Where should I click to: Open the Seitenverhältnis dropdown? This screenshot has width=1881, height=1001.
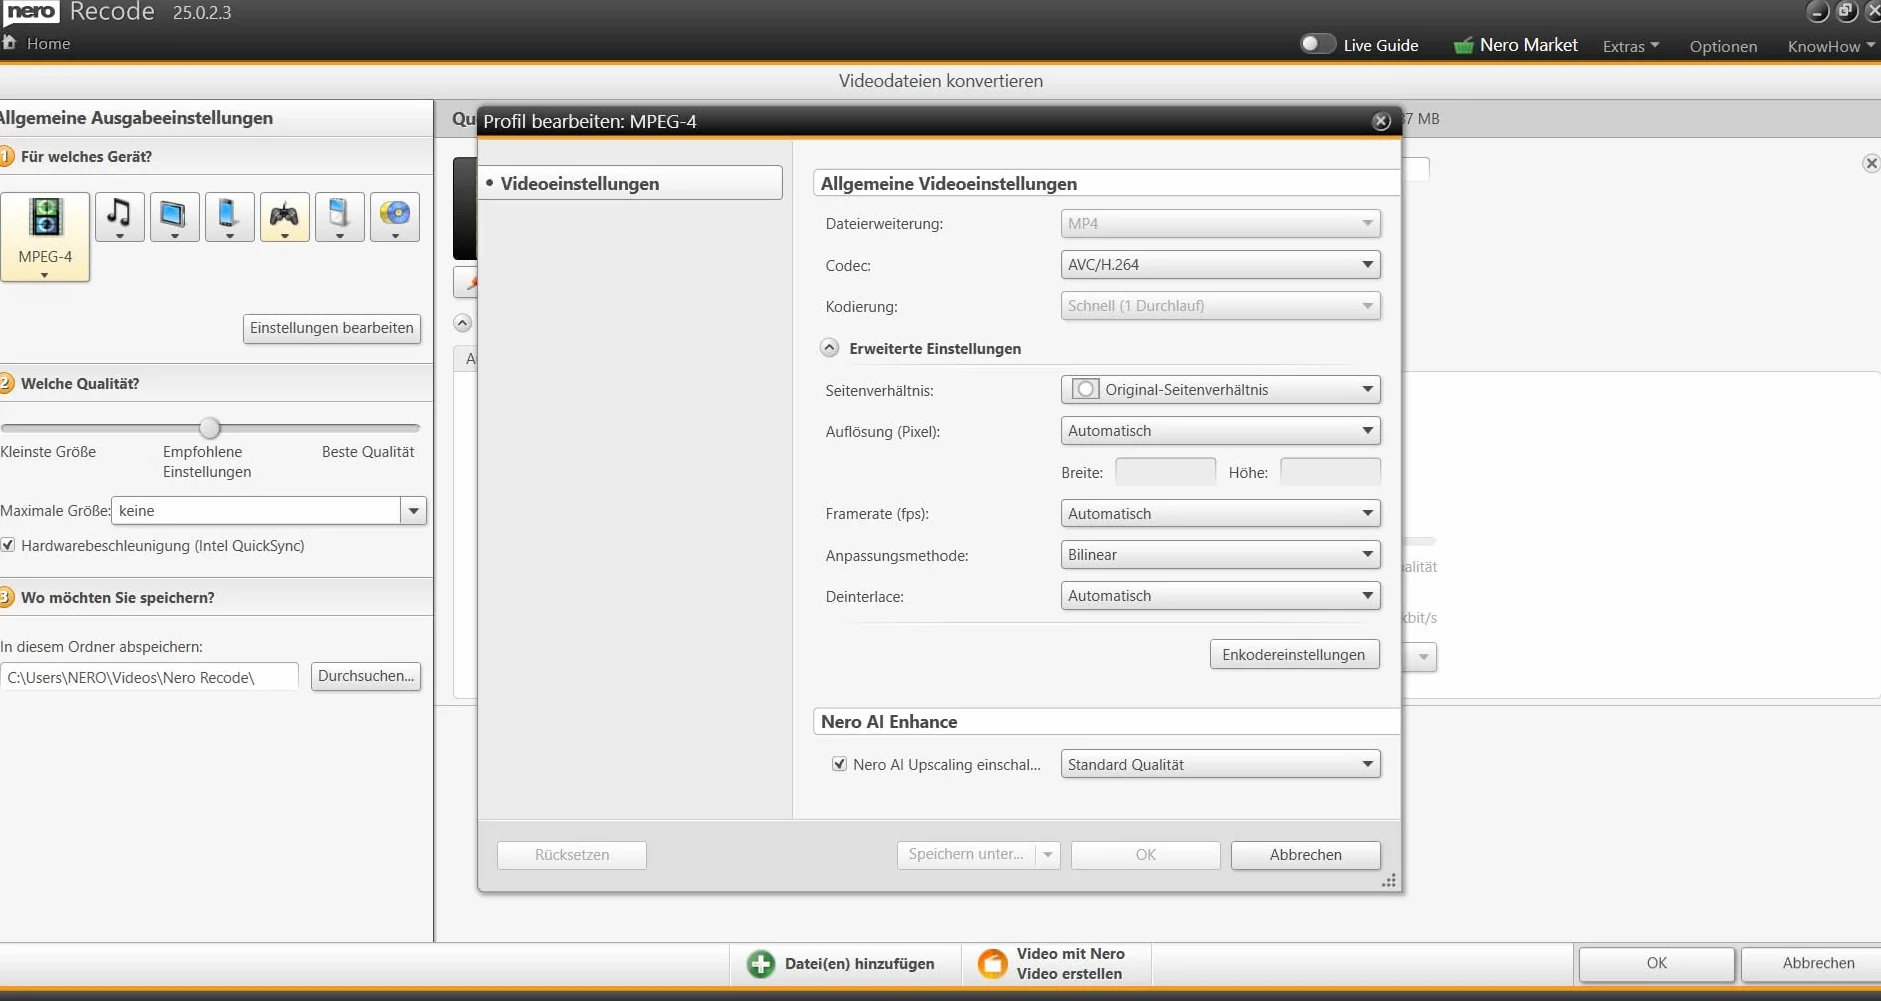click(1220, 390)
